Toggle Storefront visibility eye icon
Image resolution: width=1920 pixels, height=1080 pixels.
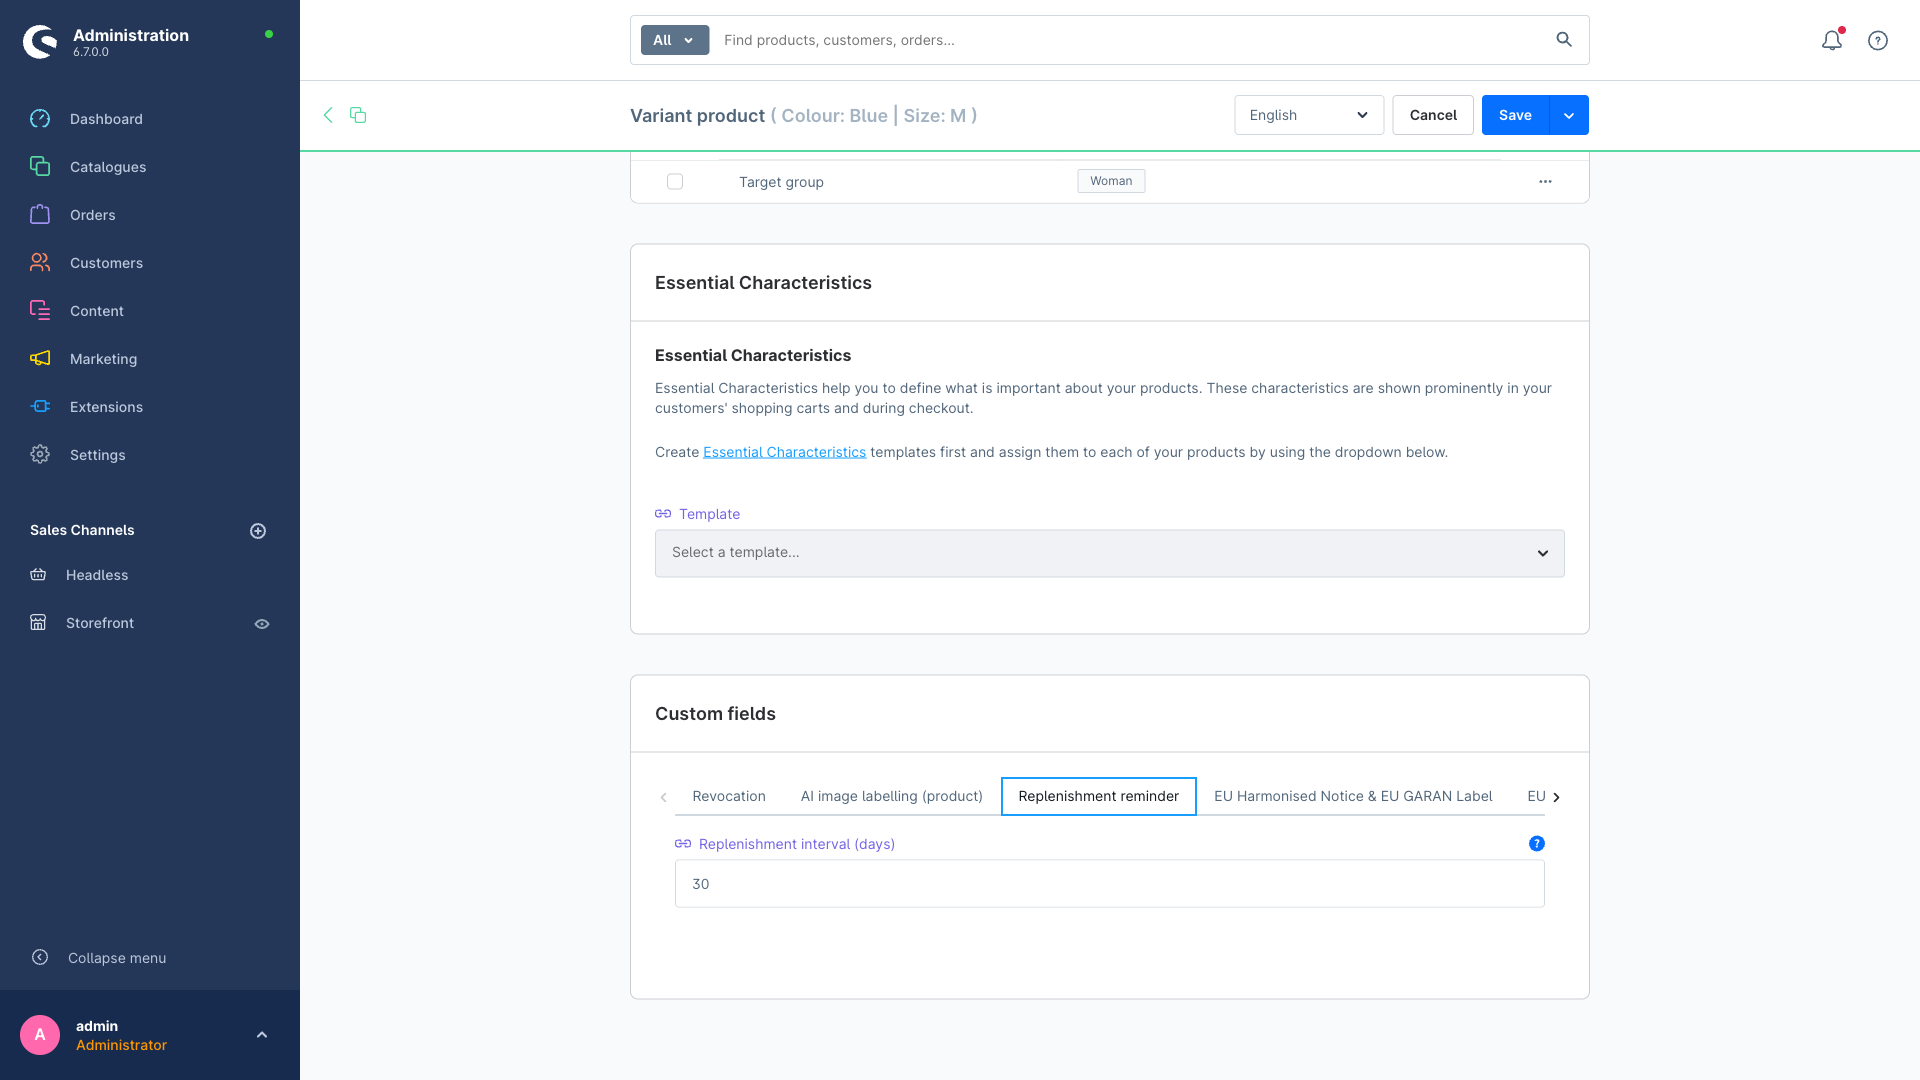(262, 624)
